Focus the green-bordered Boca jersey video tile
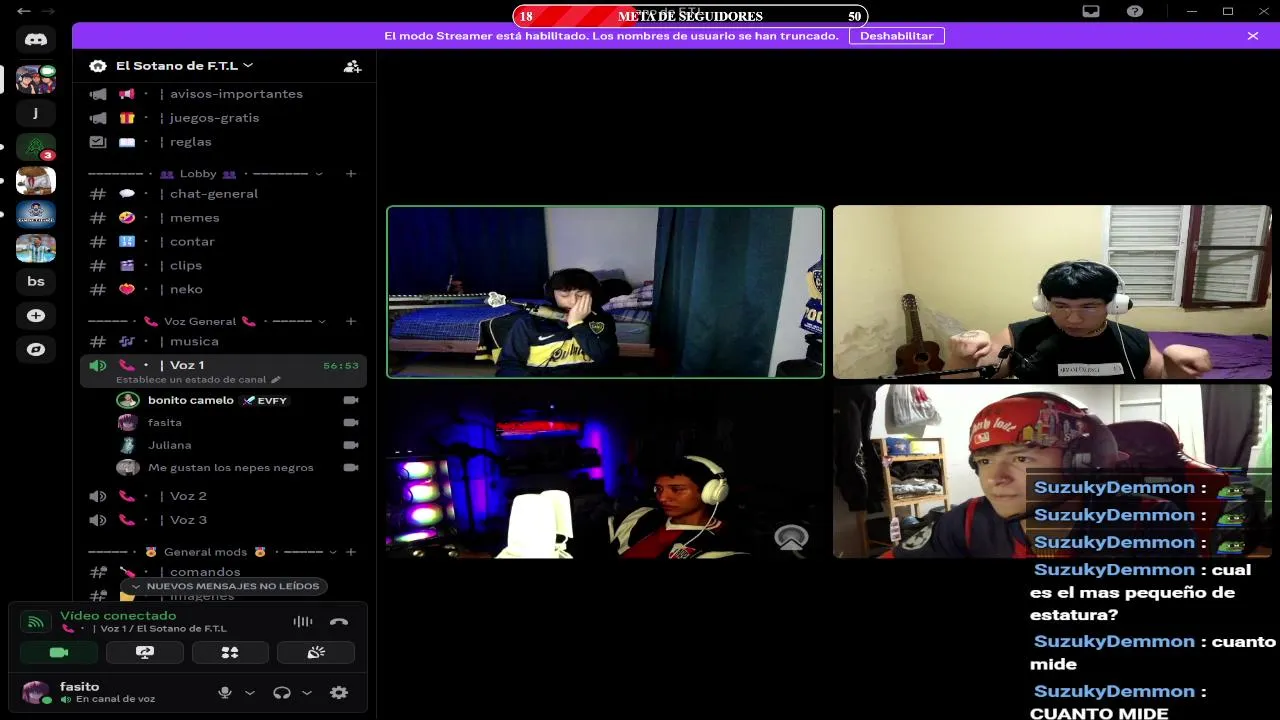Viewport: 1280px width, 720px height. pos(605,292)
